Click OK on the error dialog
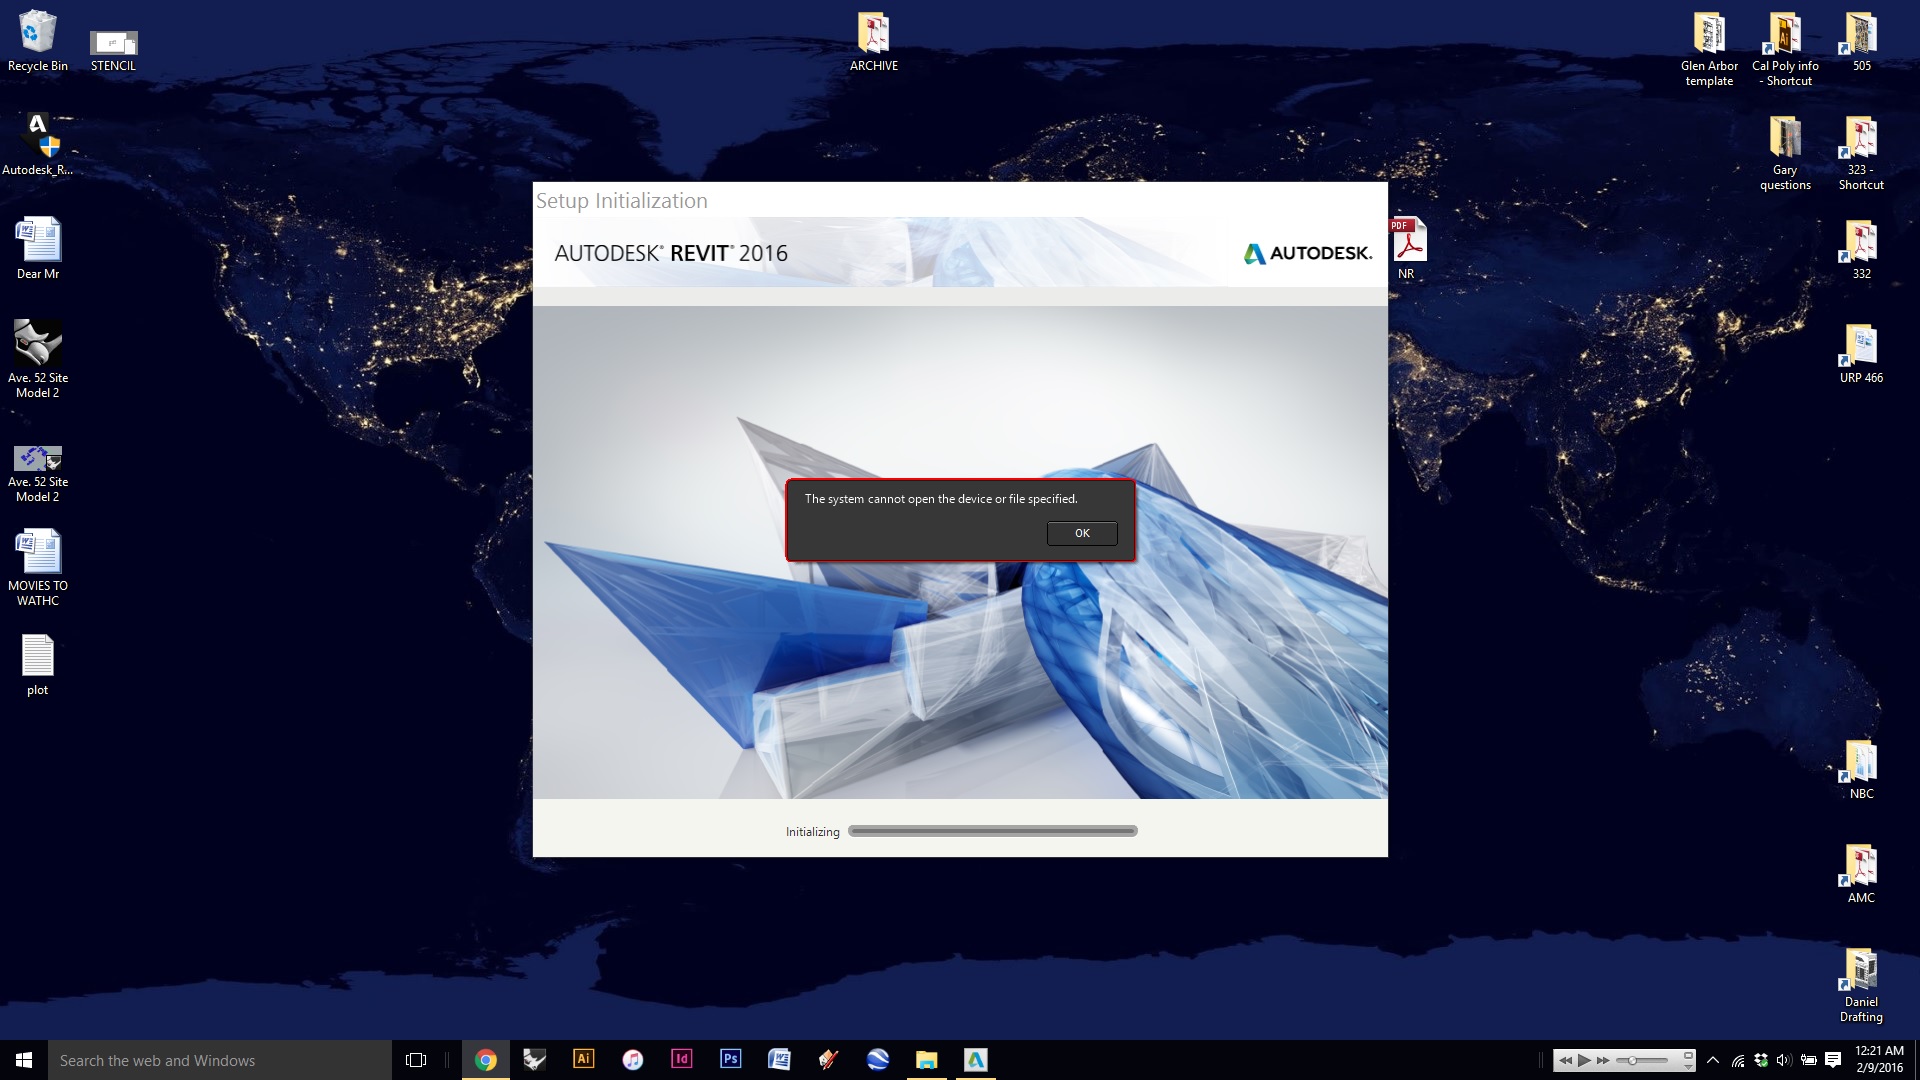 click(x=1082, y=533)
